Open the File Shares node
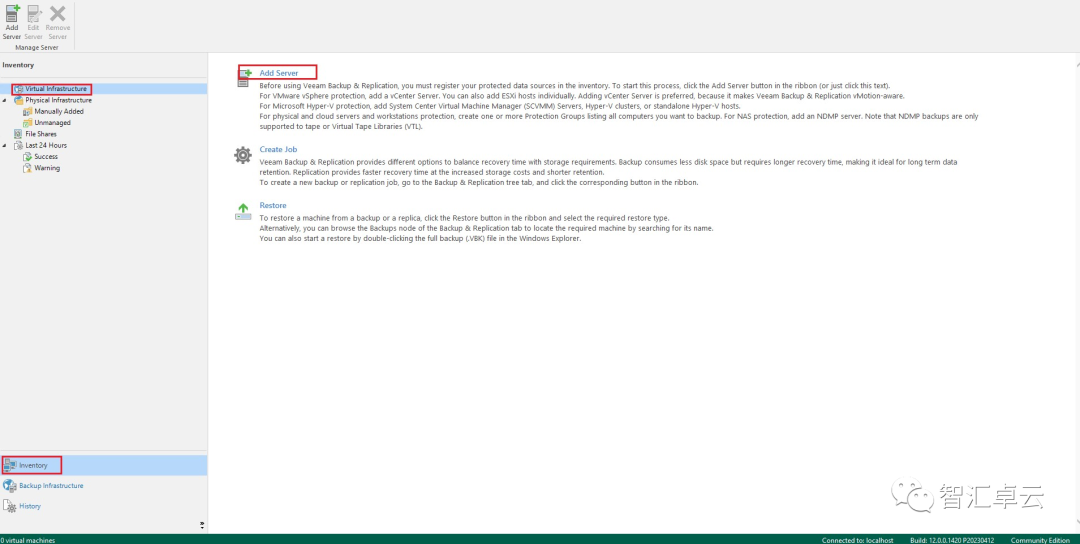The height and width of the screenshot is (544, 1080). 41,134
